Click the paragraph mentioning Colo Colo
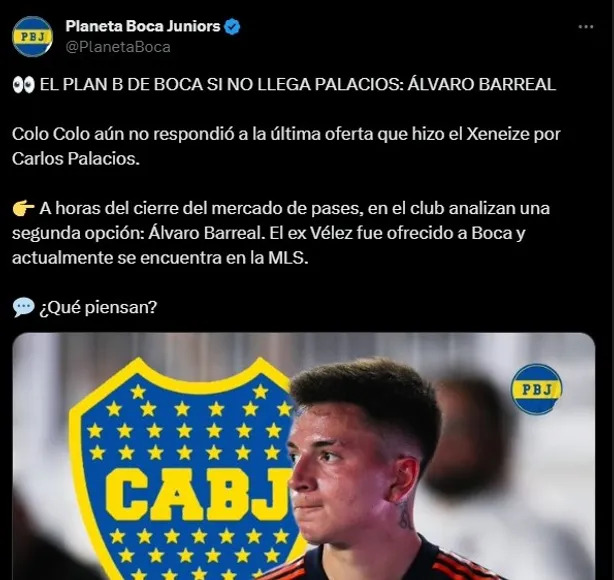Screen dimensions: 614x580 coord(286,146)
